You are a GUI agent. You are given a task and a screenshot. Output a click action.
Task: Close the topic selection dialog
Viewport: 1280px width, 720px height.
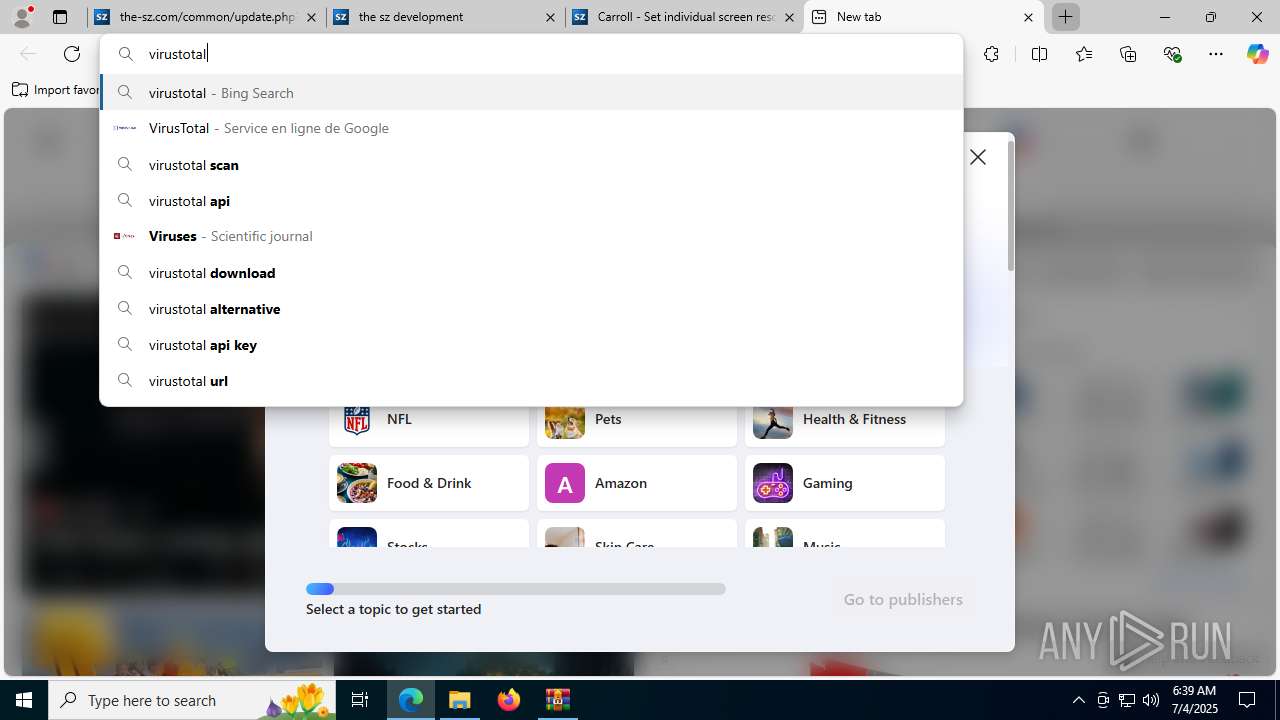point(978,157)
